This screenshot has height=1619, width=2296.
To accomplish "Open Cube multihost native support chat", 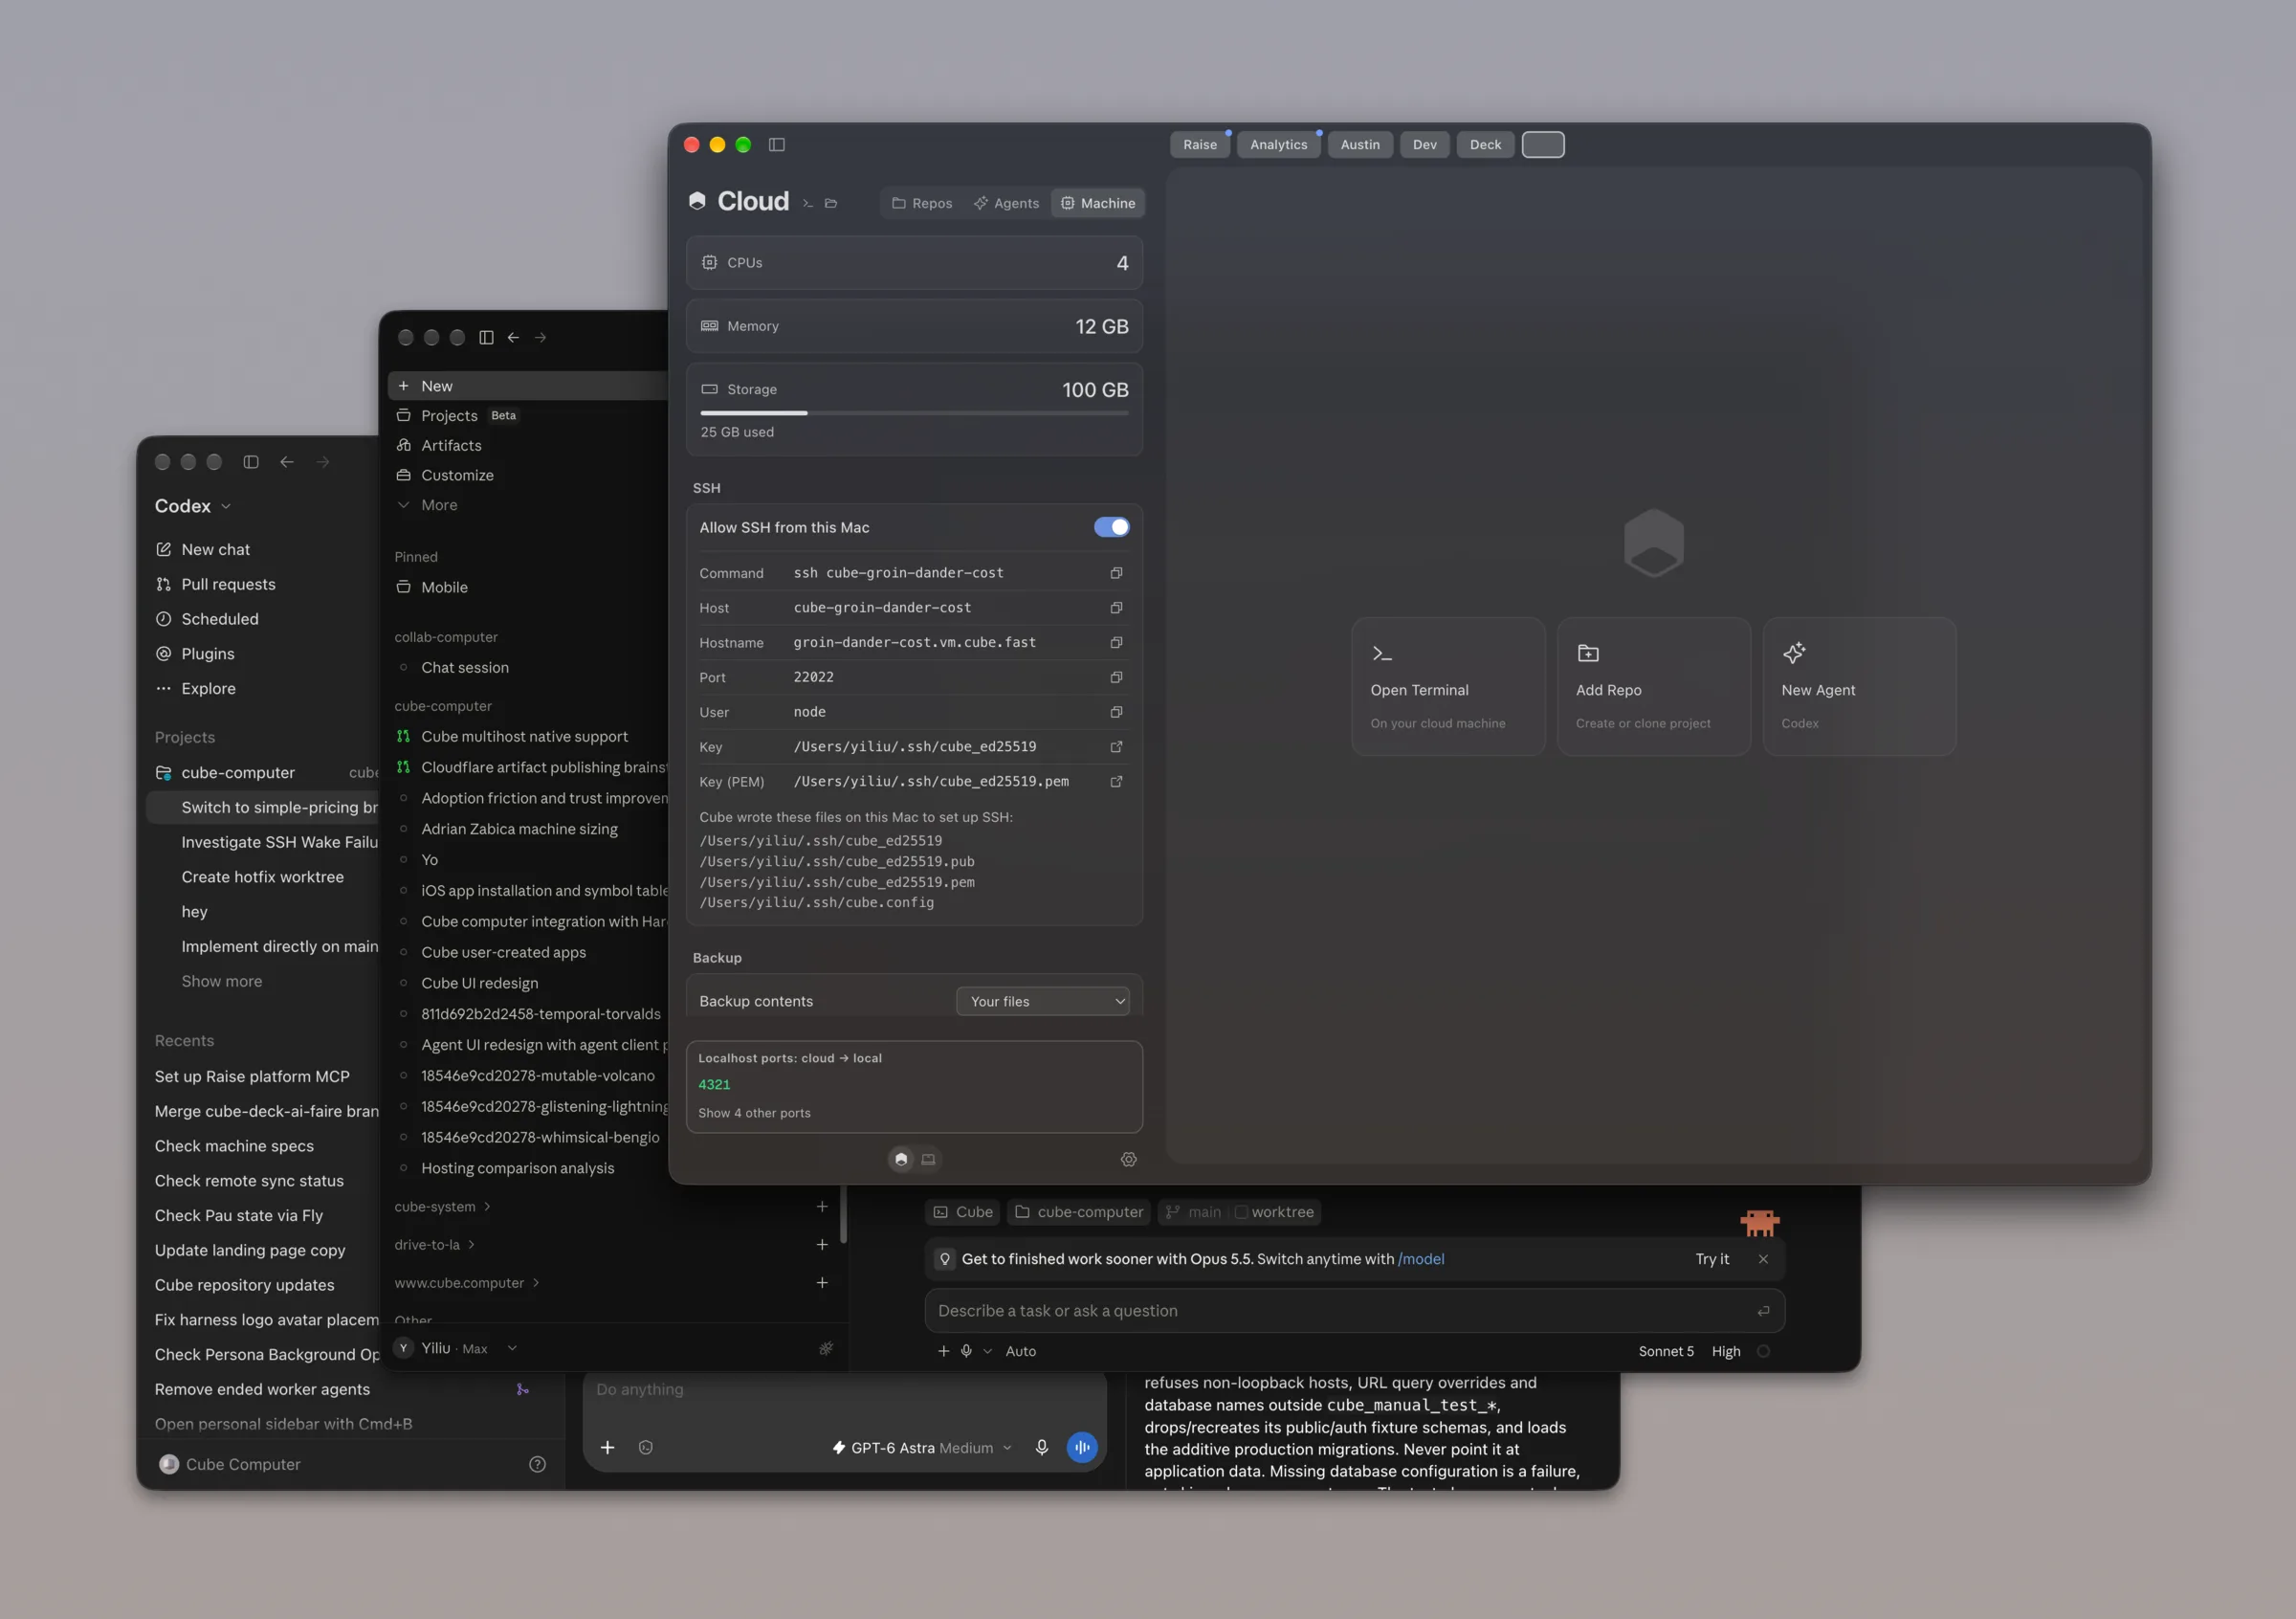I will point(525,737).
